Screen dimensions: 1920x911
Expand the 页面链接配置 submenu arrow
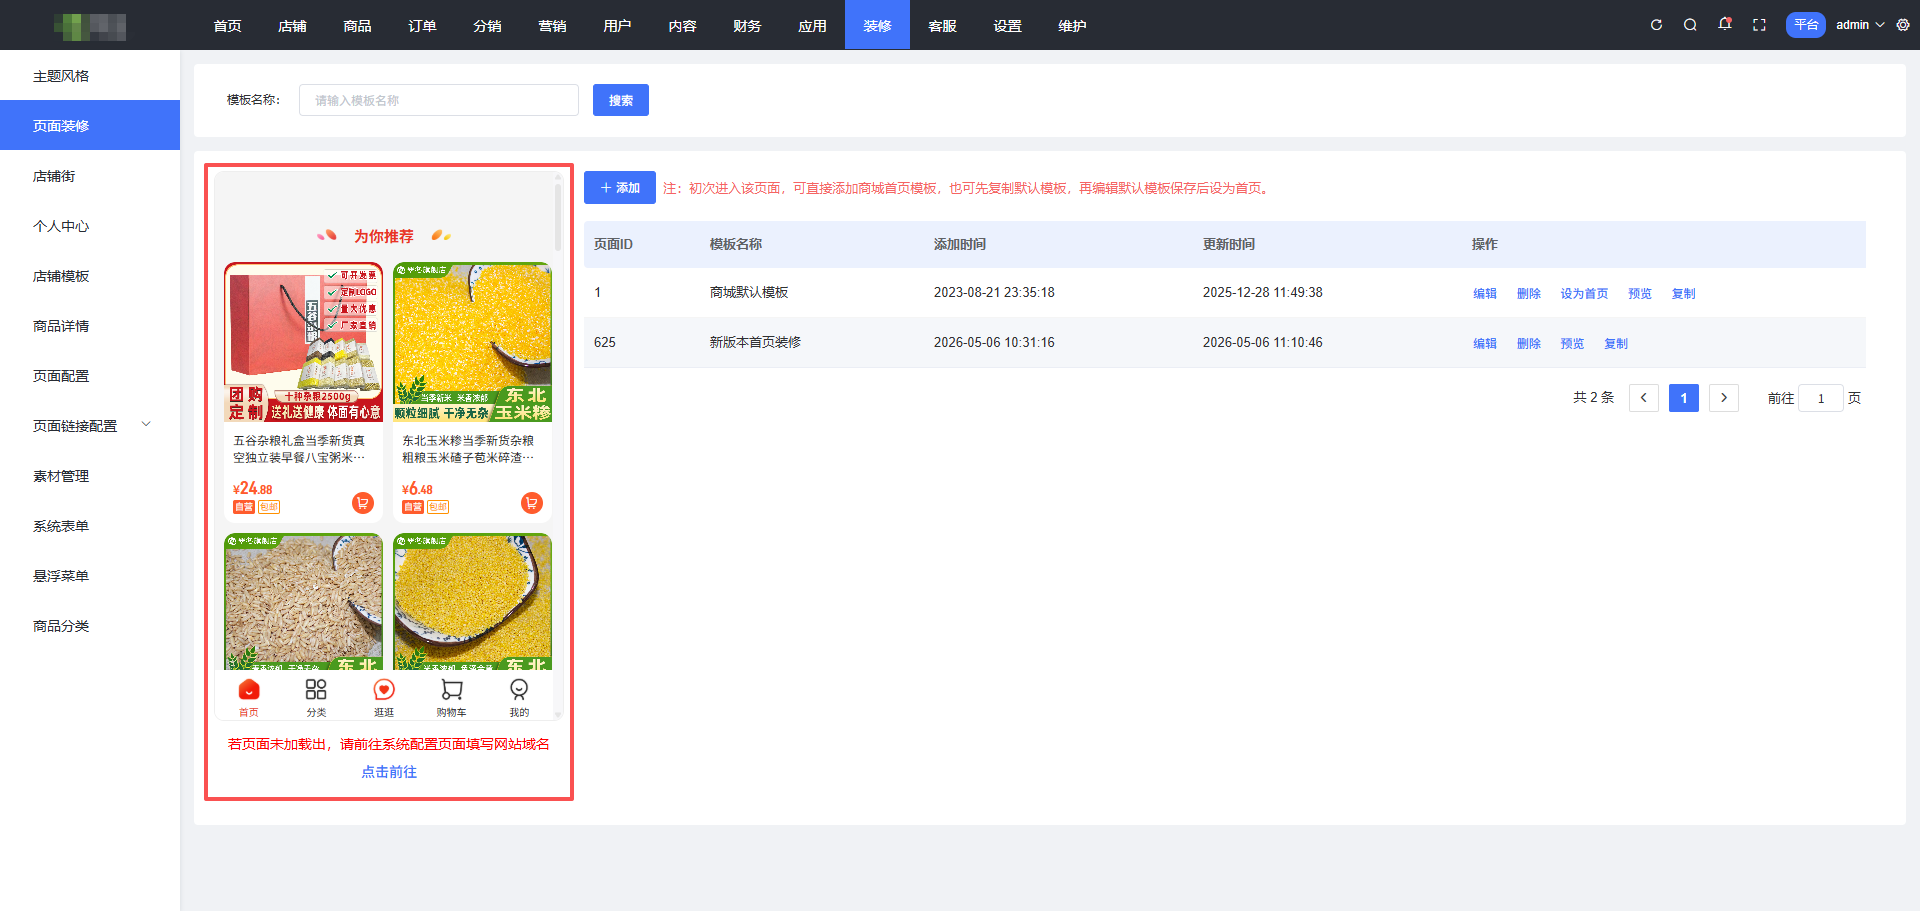click(x=146, y=424)
